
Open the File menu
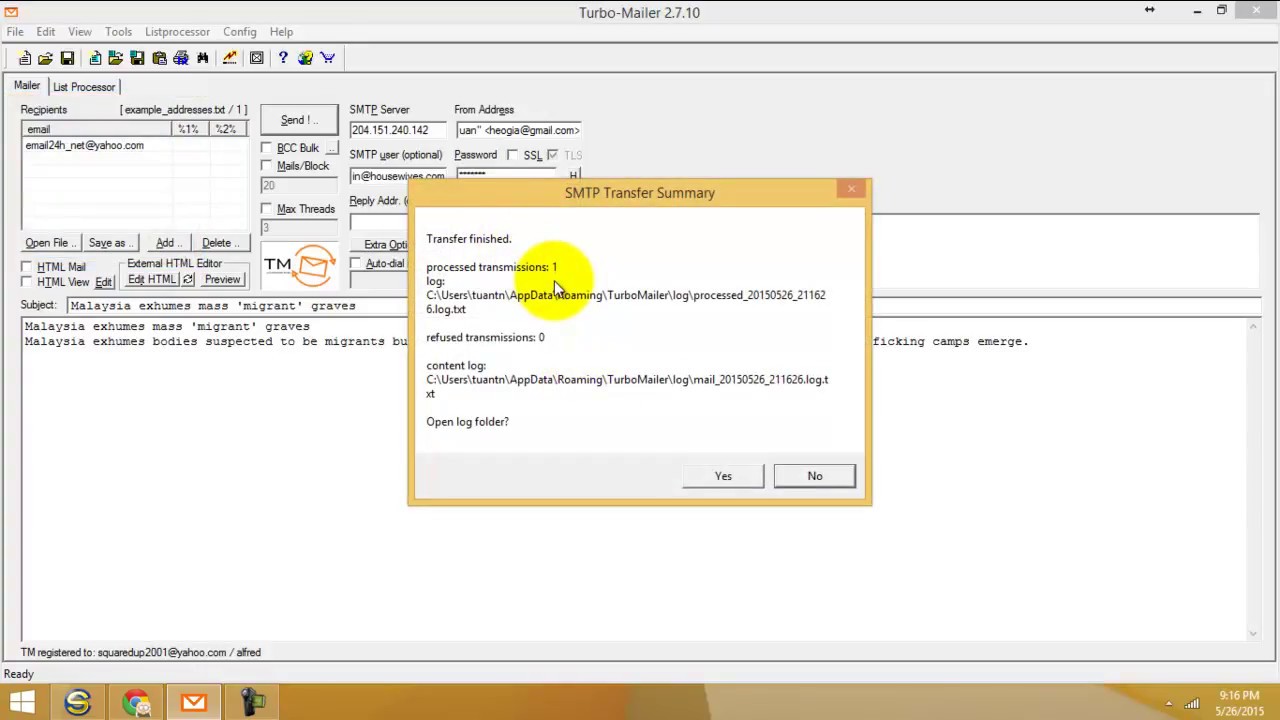[15, 32]
